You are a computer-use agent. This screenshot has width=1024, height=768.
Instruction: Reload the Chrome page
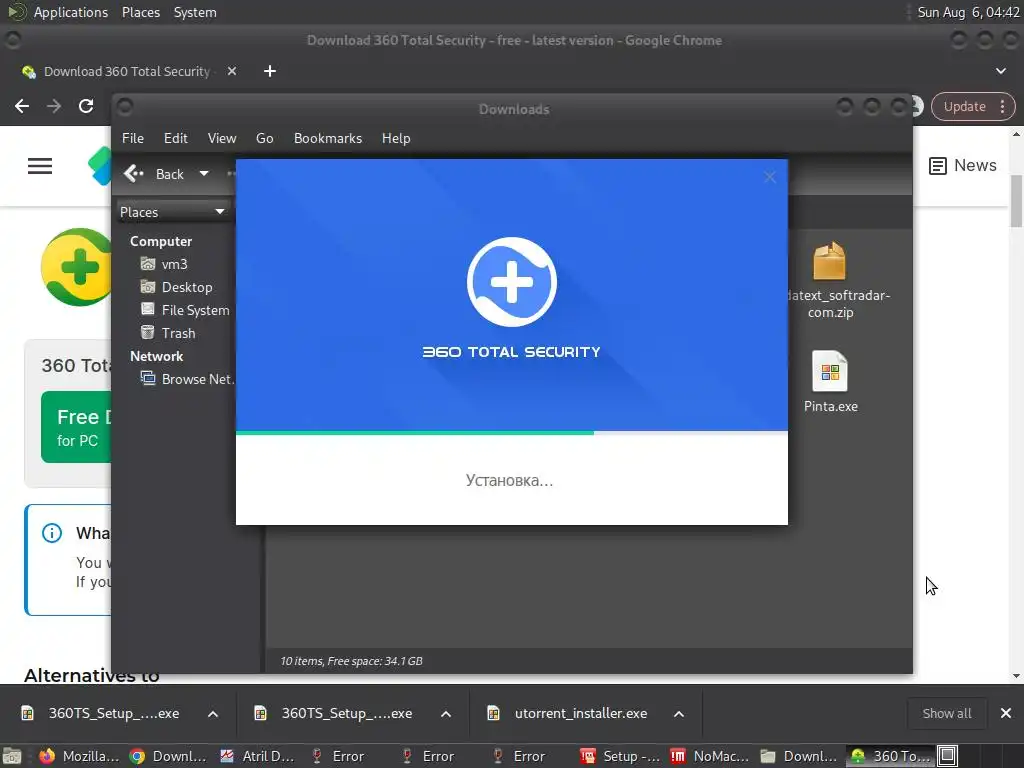86,106
